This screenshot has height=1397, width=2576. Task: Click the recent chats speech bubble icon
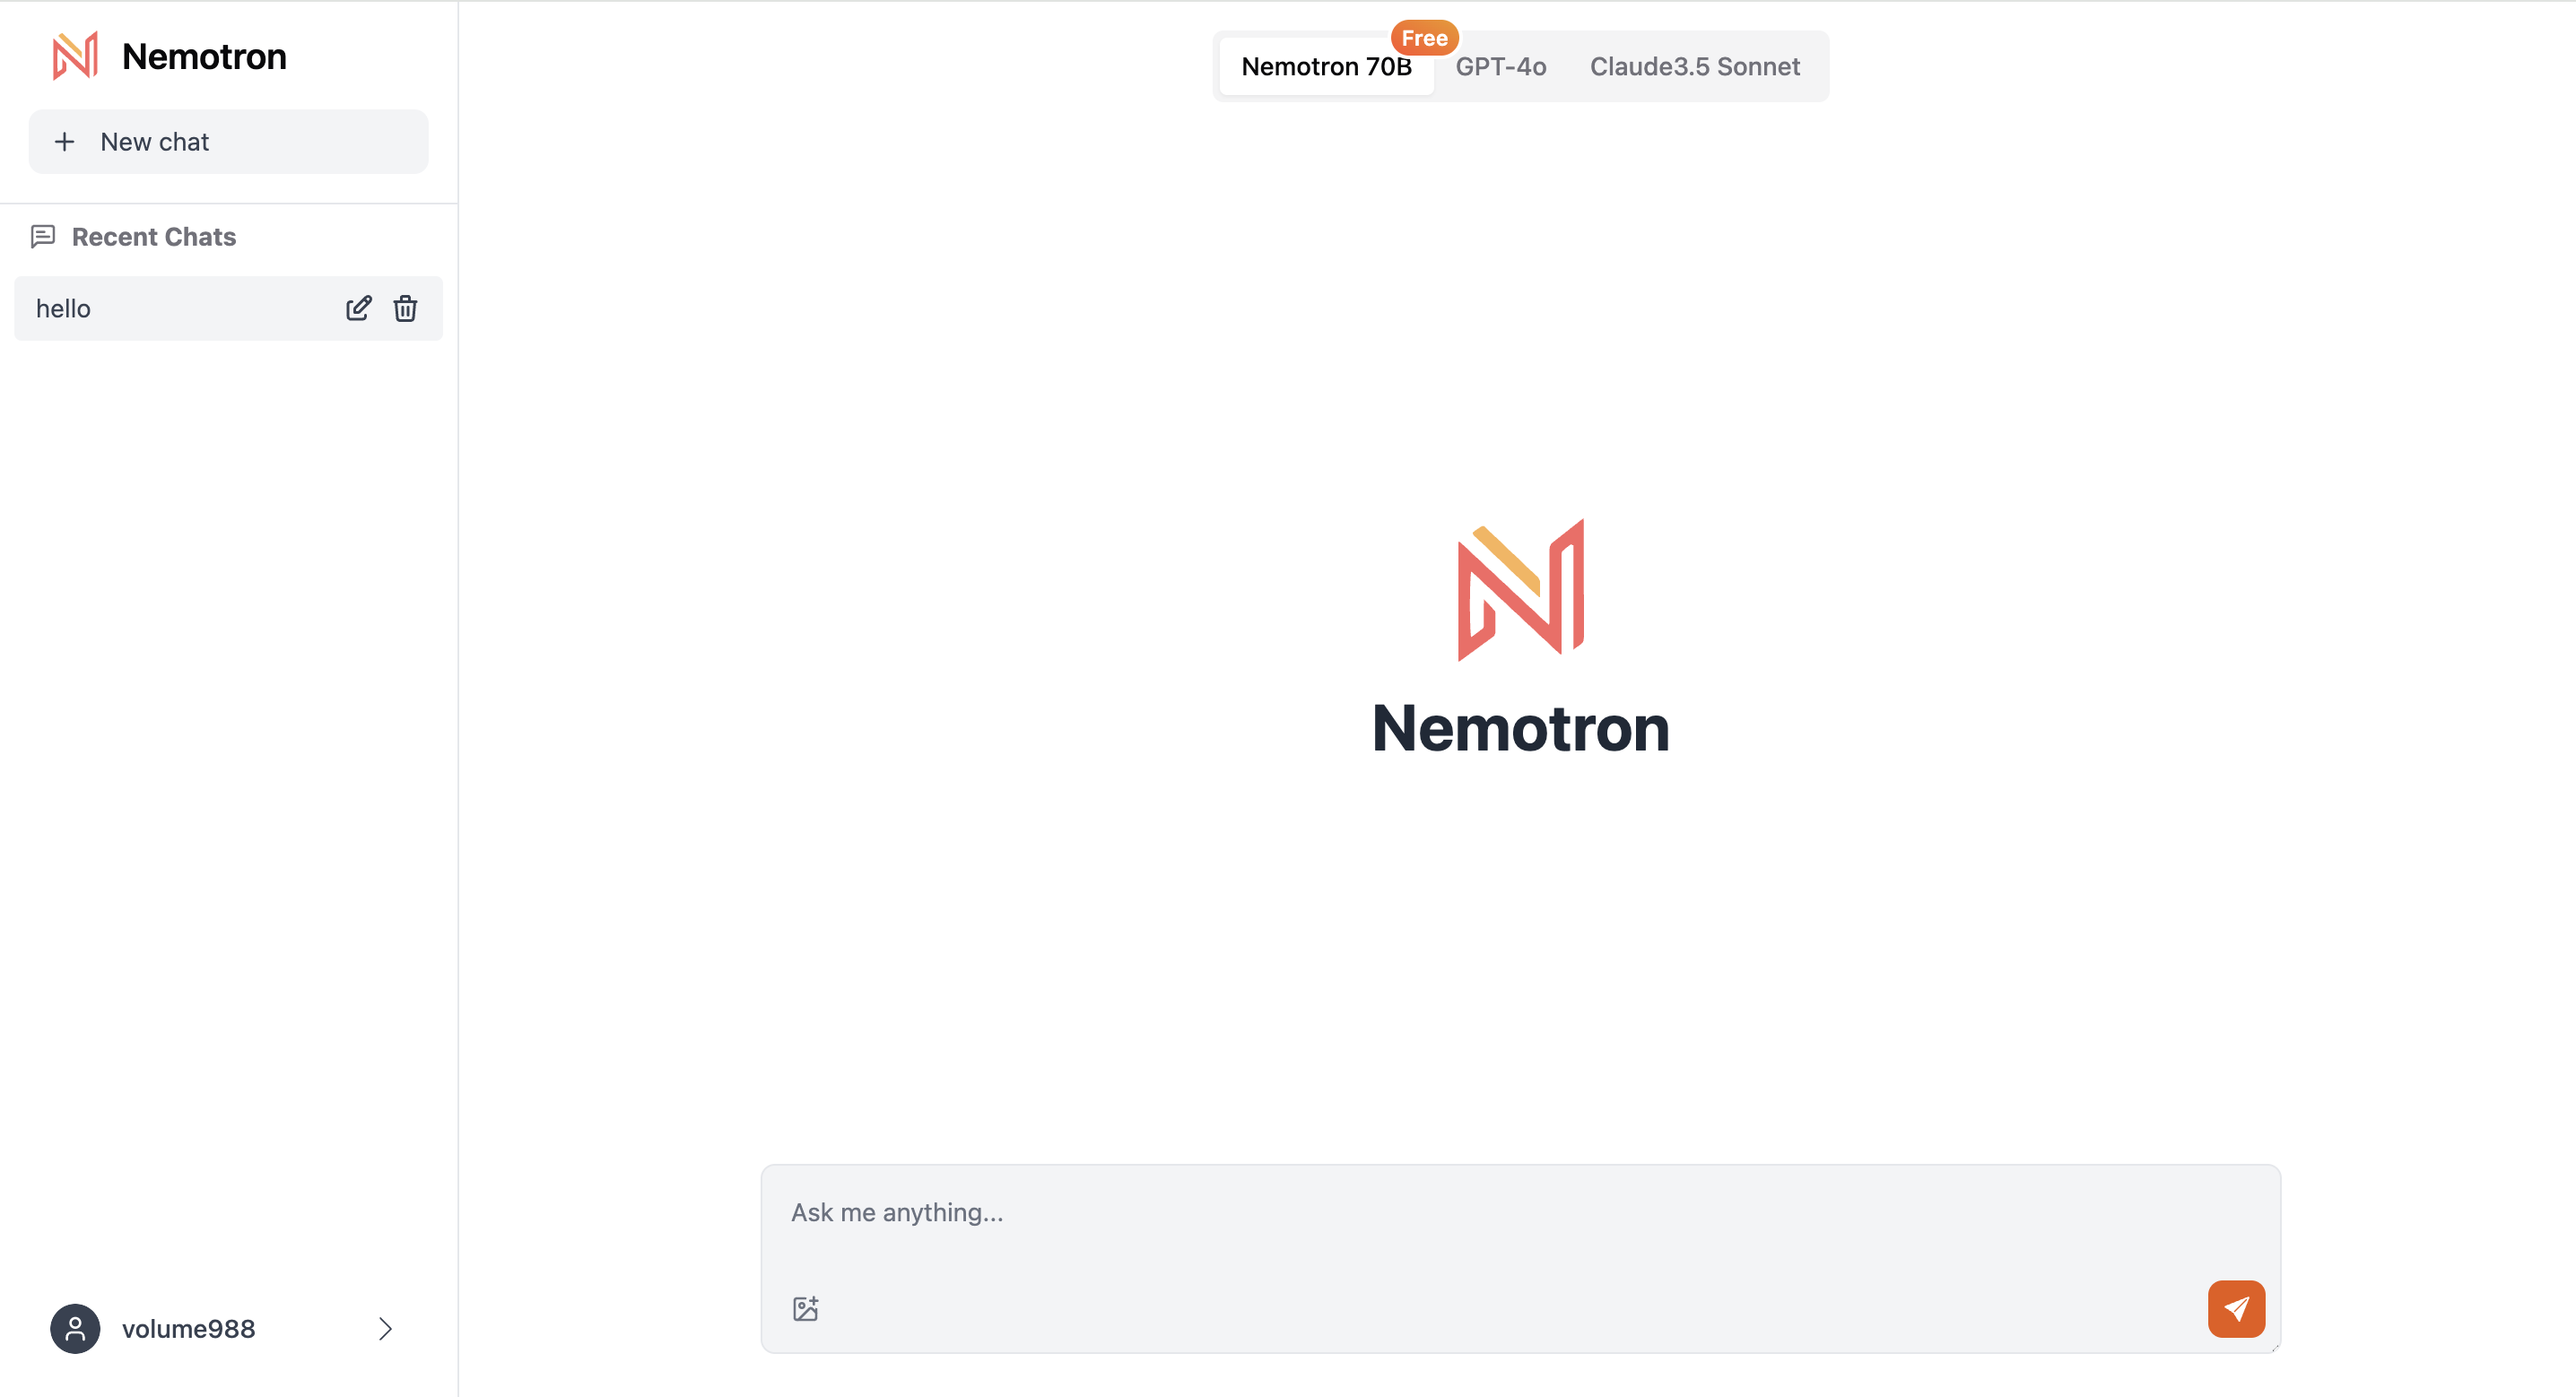click(43, 236)
